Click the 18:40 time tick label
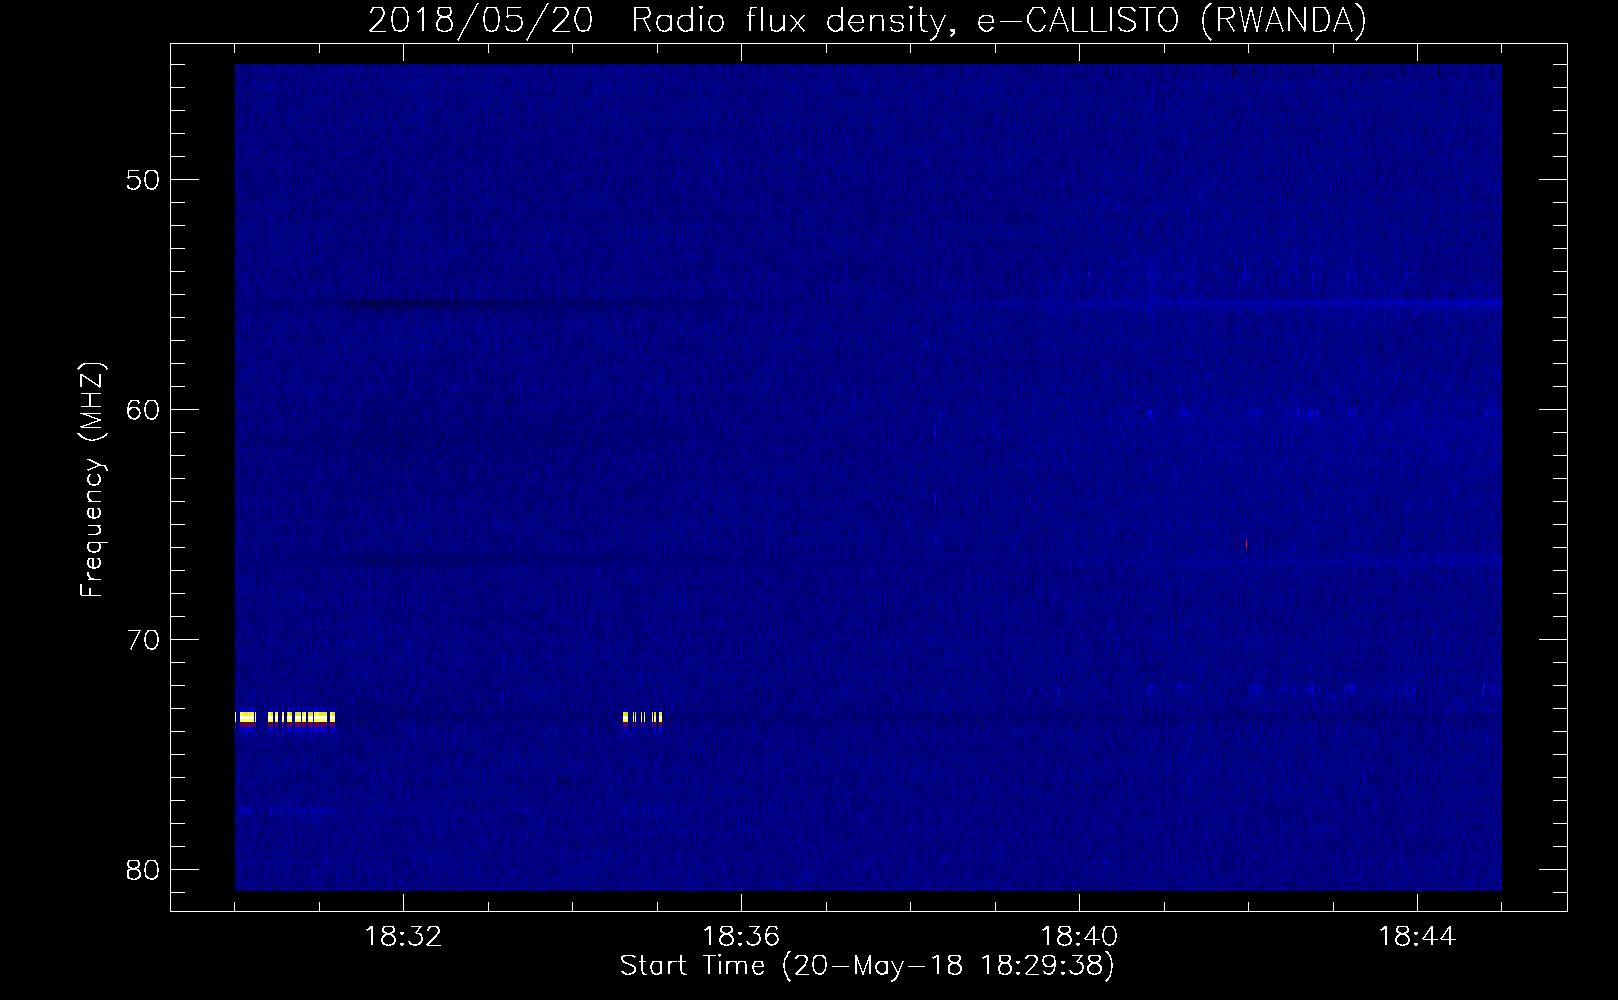The width and height of the screenshot is (1618, 1000). coord(1079,937)
